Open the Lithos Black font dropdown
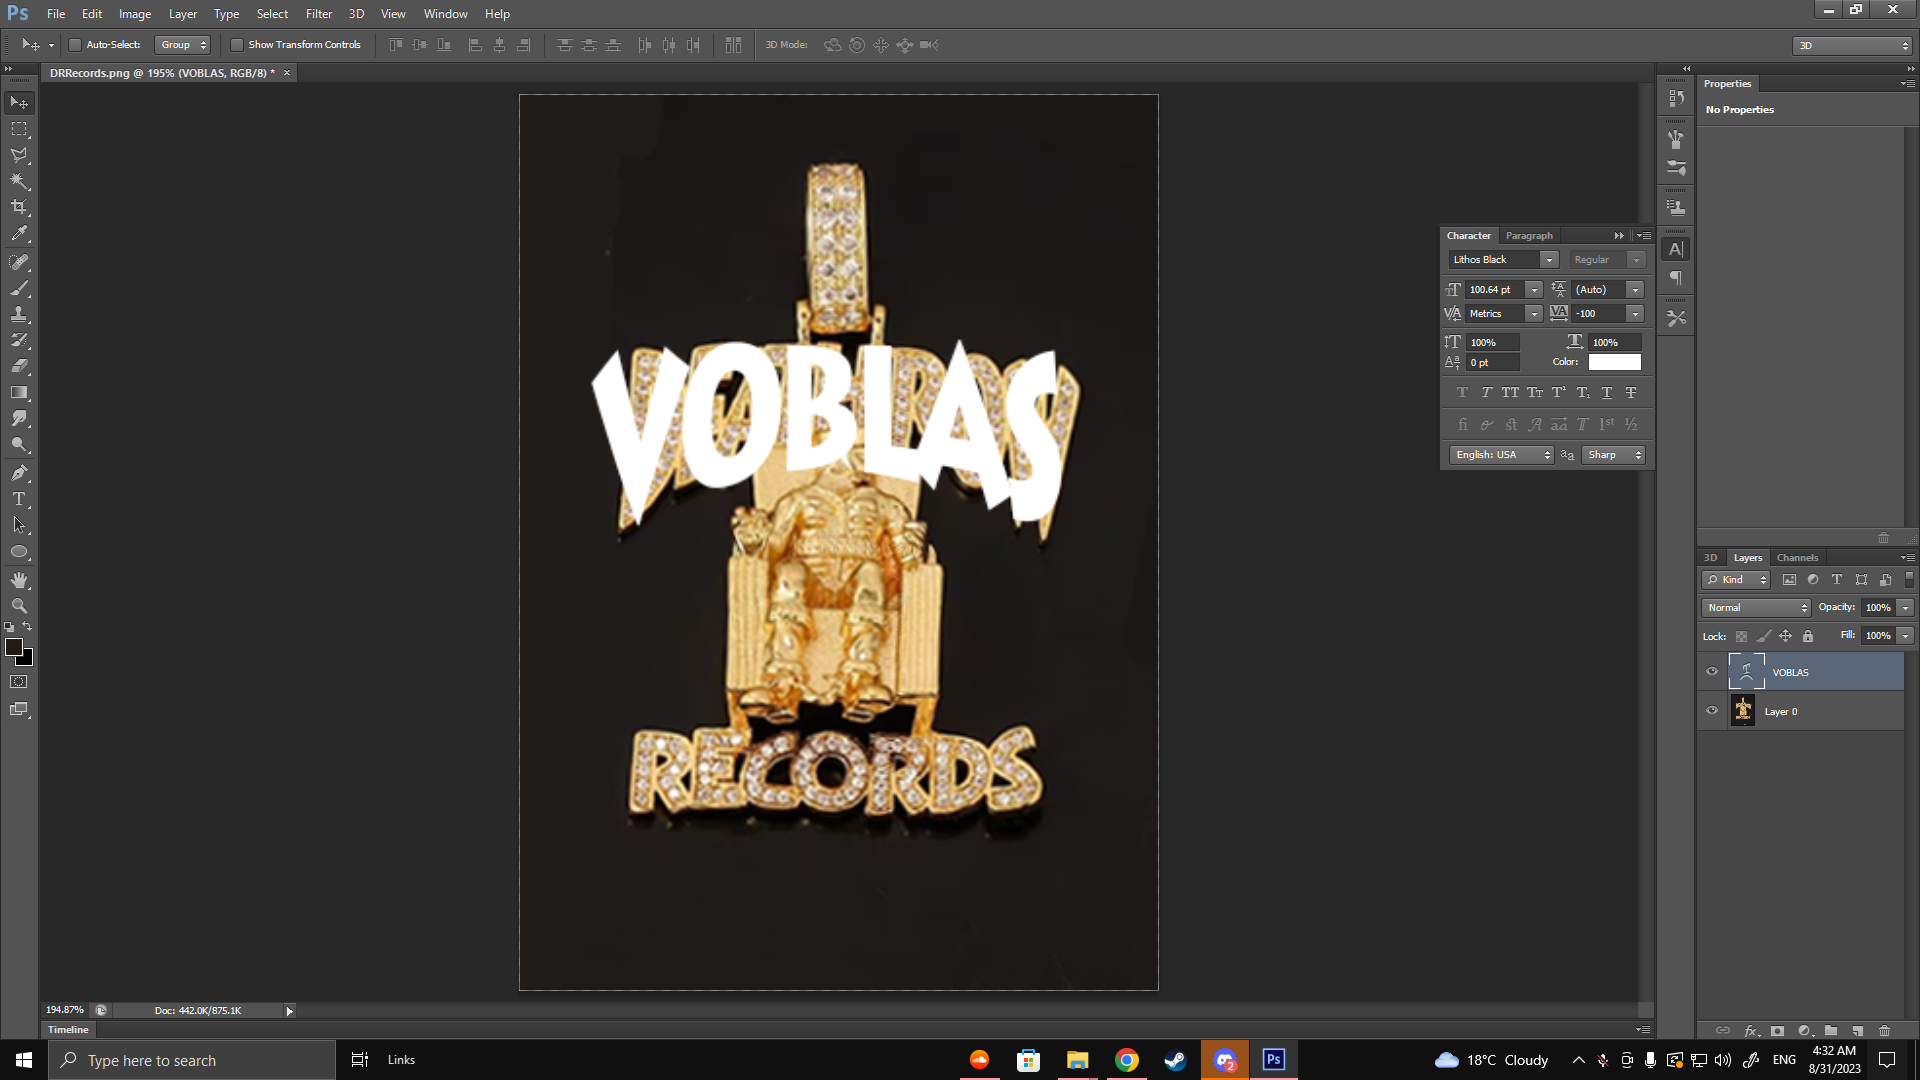 point(1548,260)
